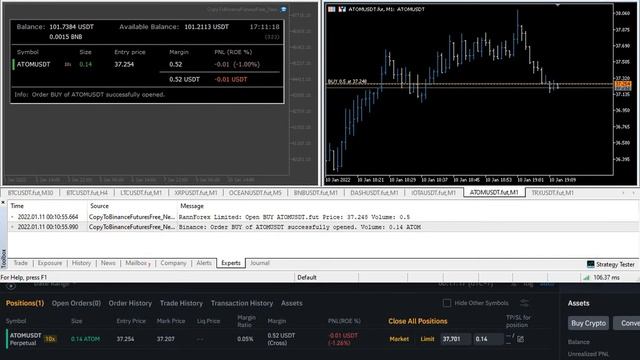This screenshot has height=360, width=640.
Task: Click Limit close option for ATOMUSDT position
Action: [427, 339]
